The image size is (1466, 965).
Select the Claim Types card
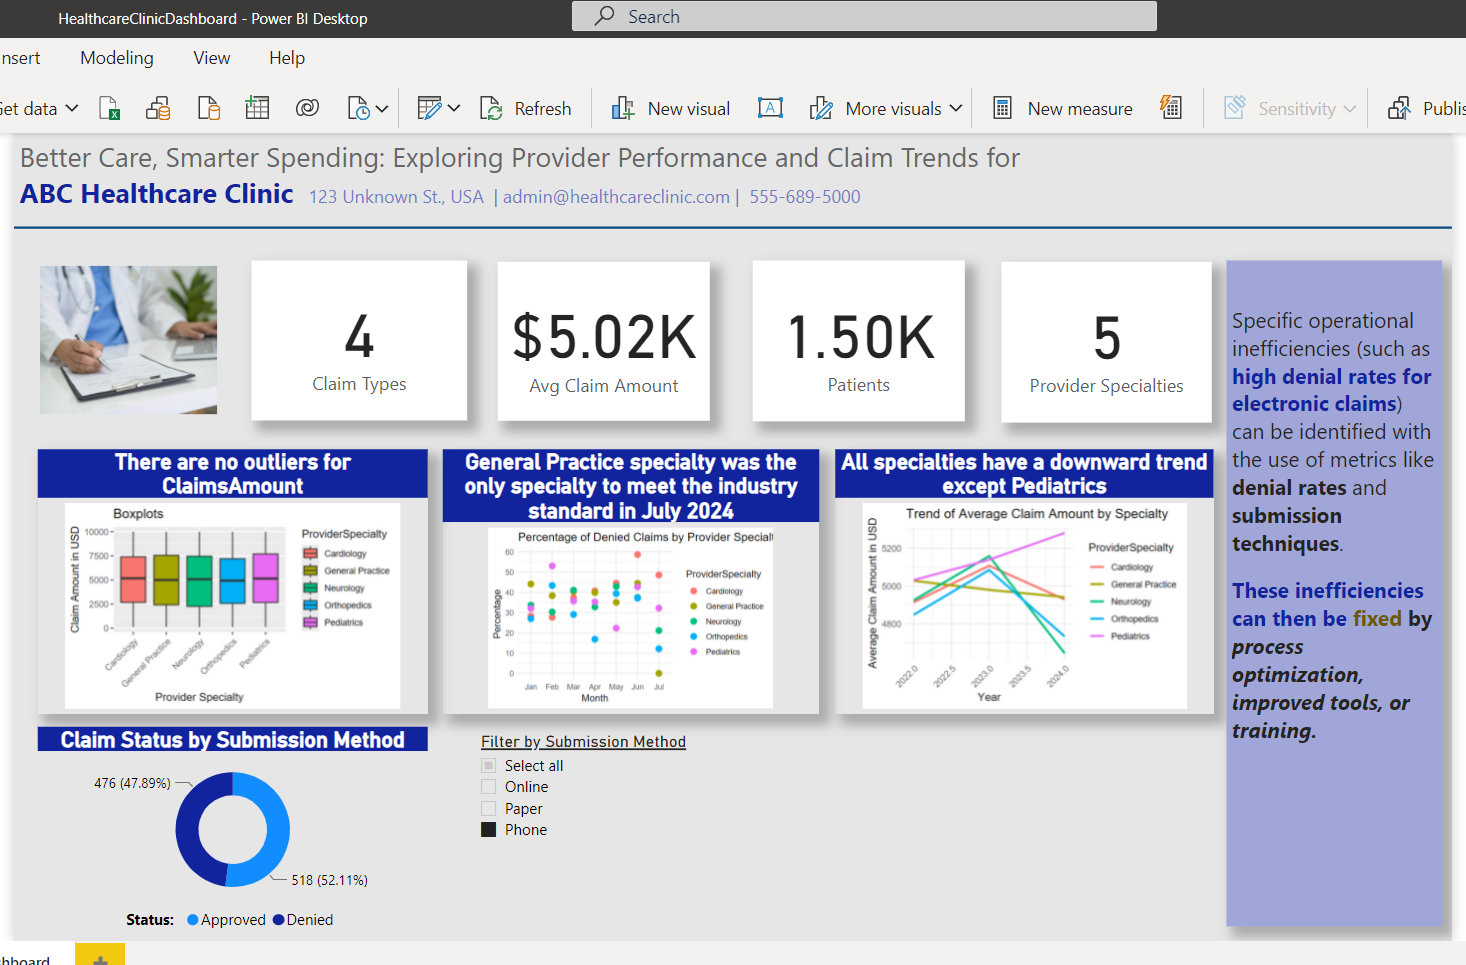pyautogui.click(x=359, y=340)
